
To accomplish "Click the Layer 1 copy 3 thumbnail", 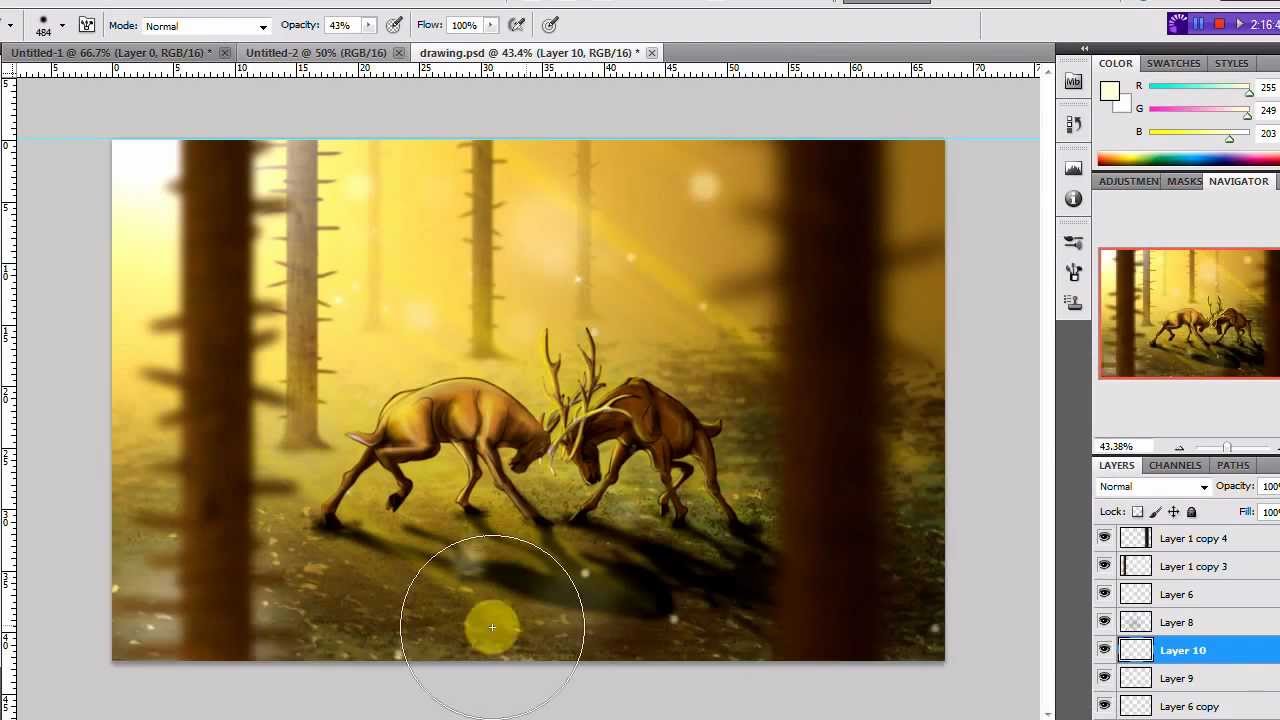I will (1135, 566).
